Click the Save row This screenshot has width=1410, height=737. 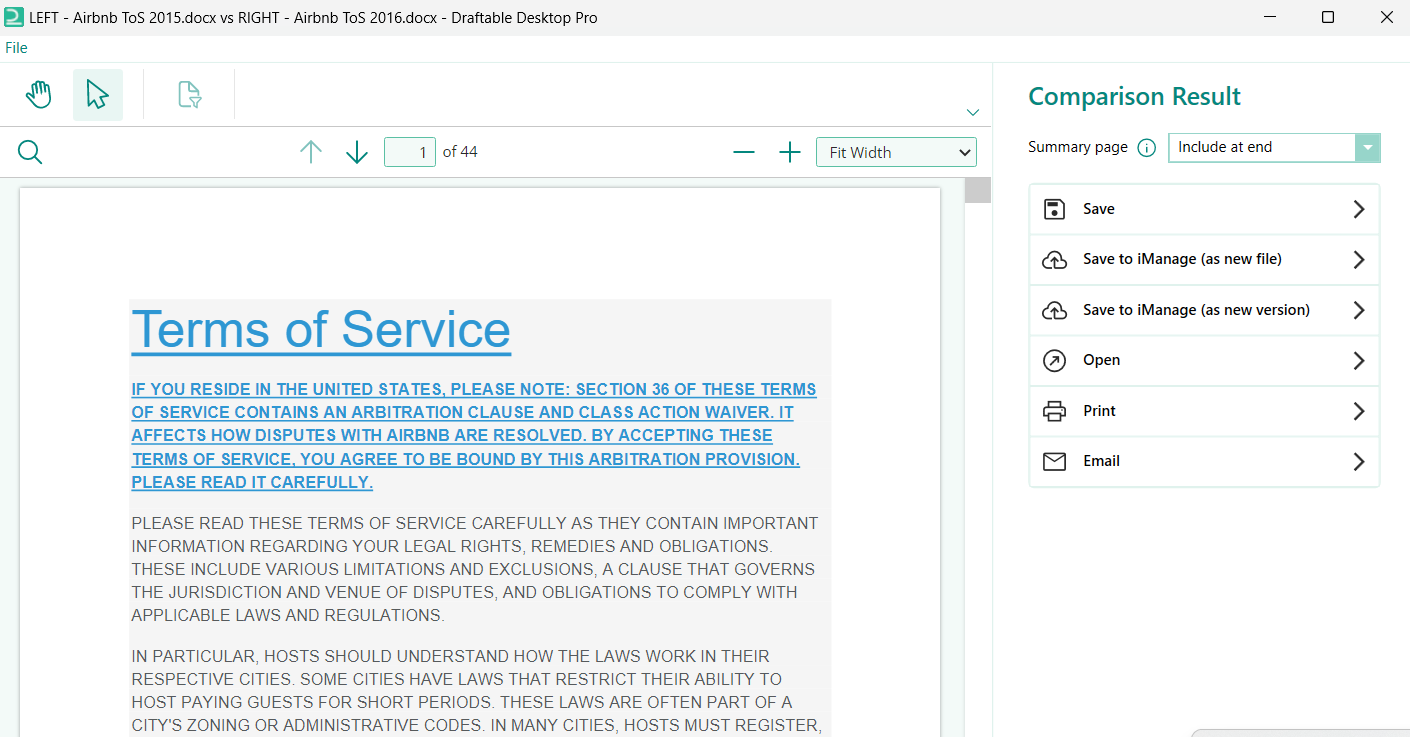[1204, 209]
